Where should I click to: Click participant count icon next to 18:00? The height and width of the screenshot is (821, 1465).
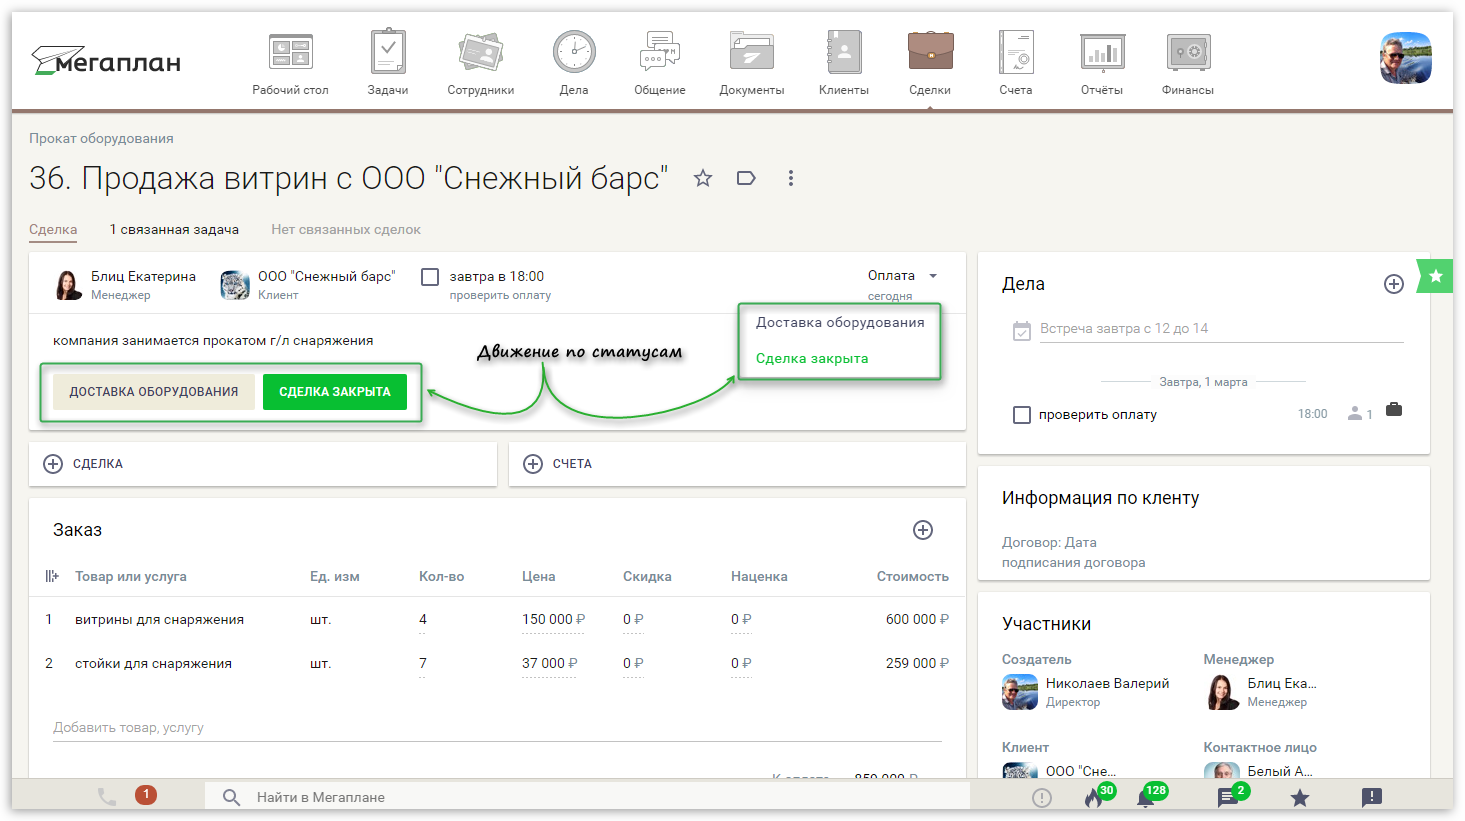point(1360,413)
